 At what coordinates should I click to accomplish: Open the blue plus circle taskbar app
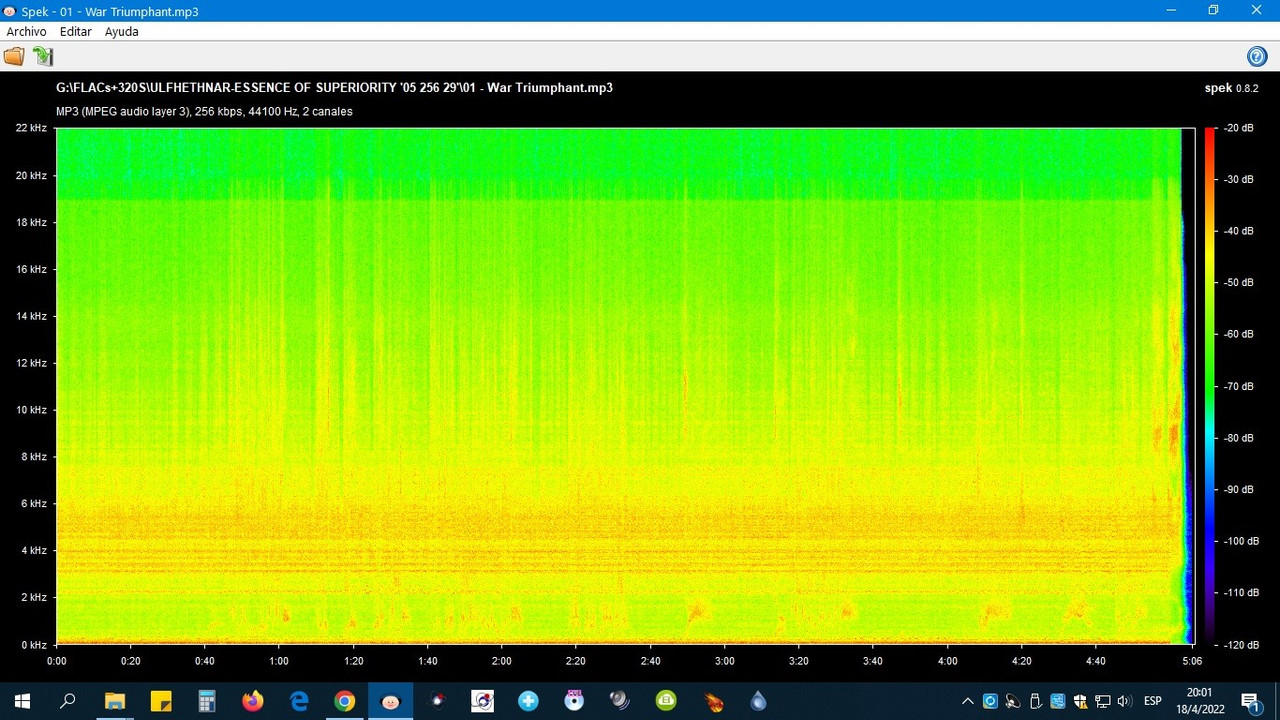coord(528,701)
